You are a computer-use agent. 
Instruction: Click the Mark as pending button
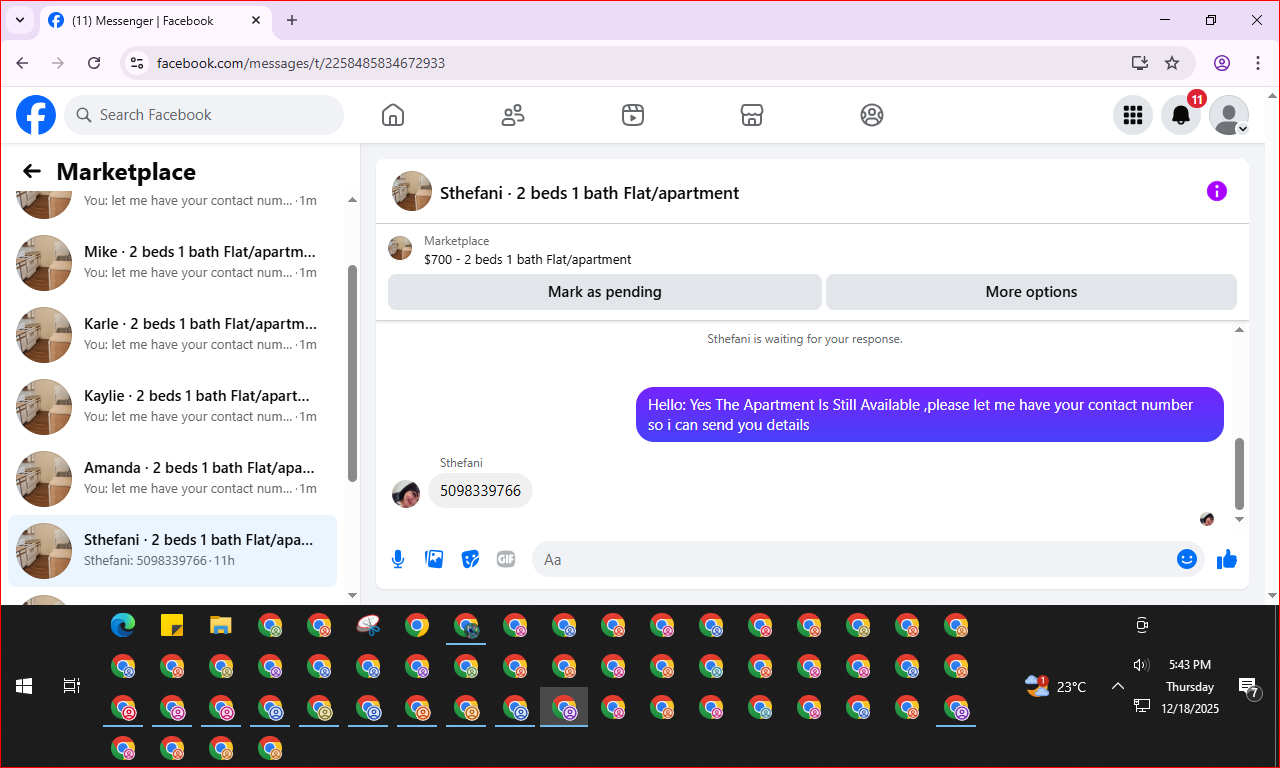click(x=605, y=292)
